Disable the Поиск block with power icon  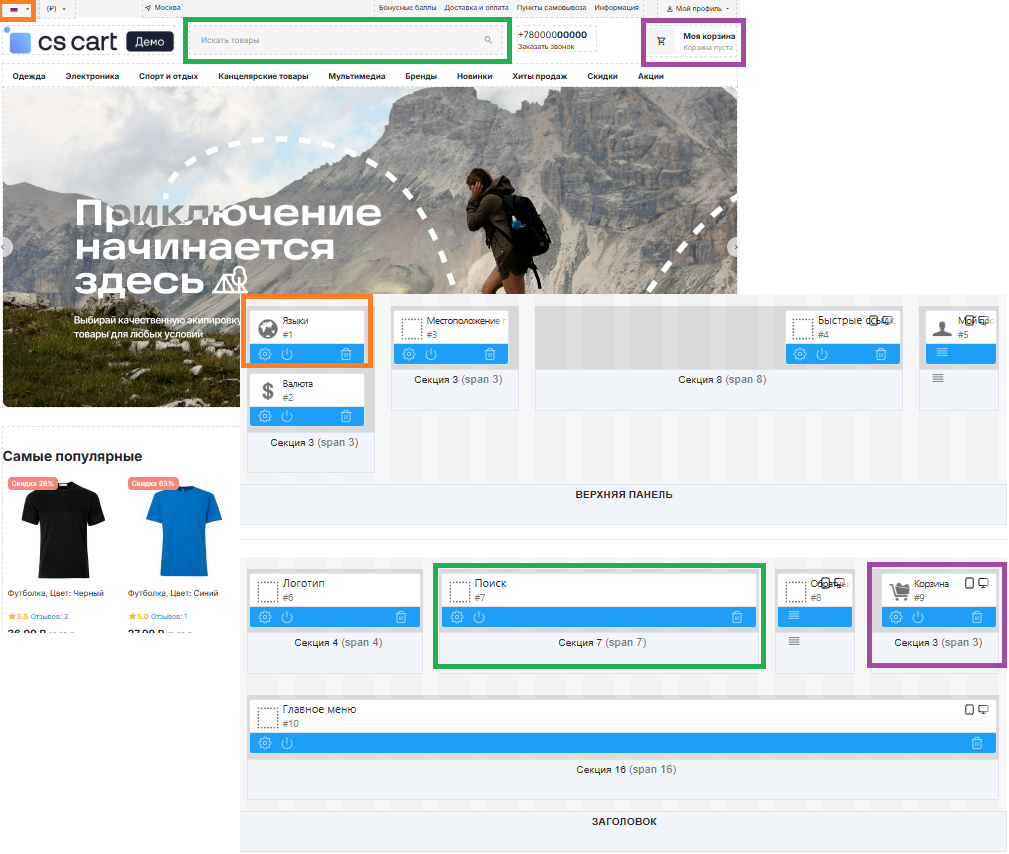(479, 617)
